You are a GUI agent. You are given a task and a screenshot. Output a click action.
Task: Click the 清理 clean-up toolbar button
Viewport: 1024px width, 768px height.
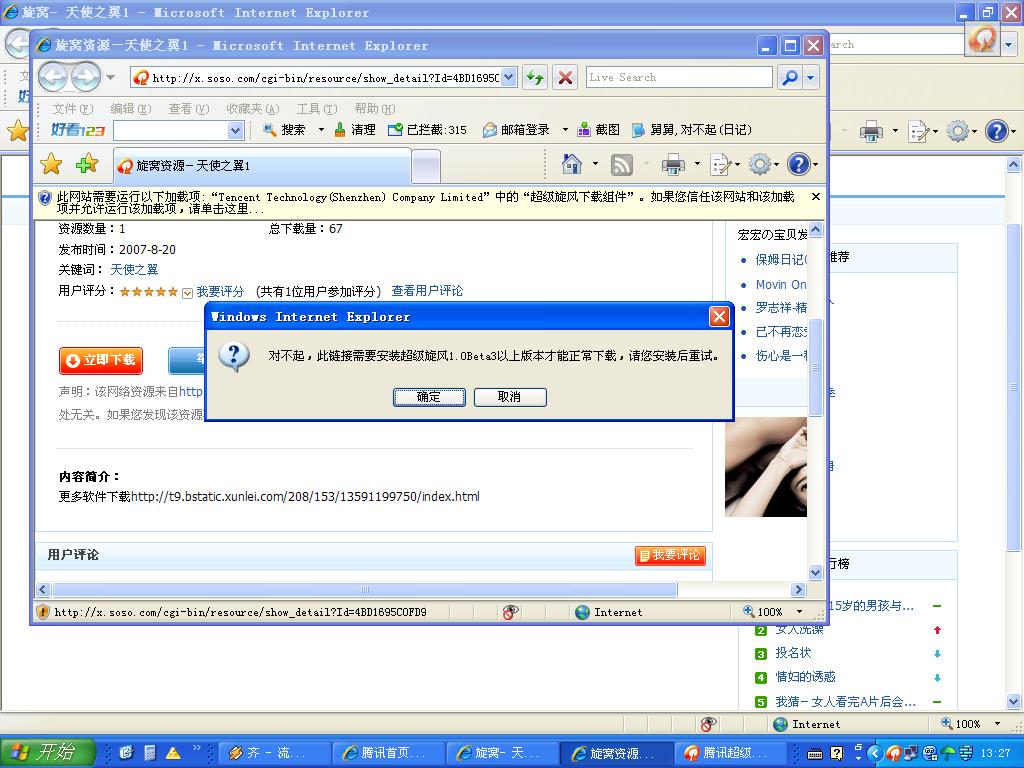355,130
